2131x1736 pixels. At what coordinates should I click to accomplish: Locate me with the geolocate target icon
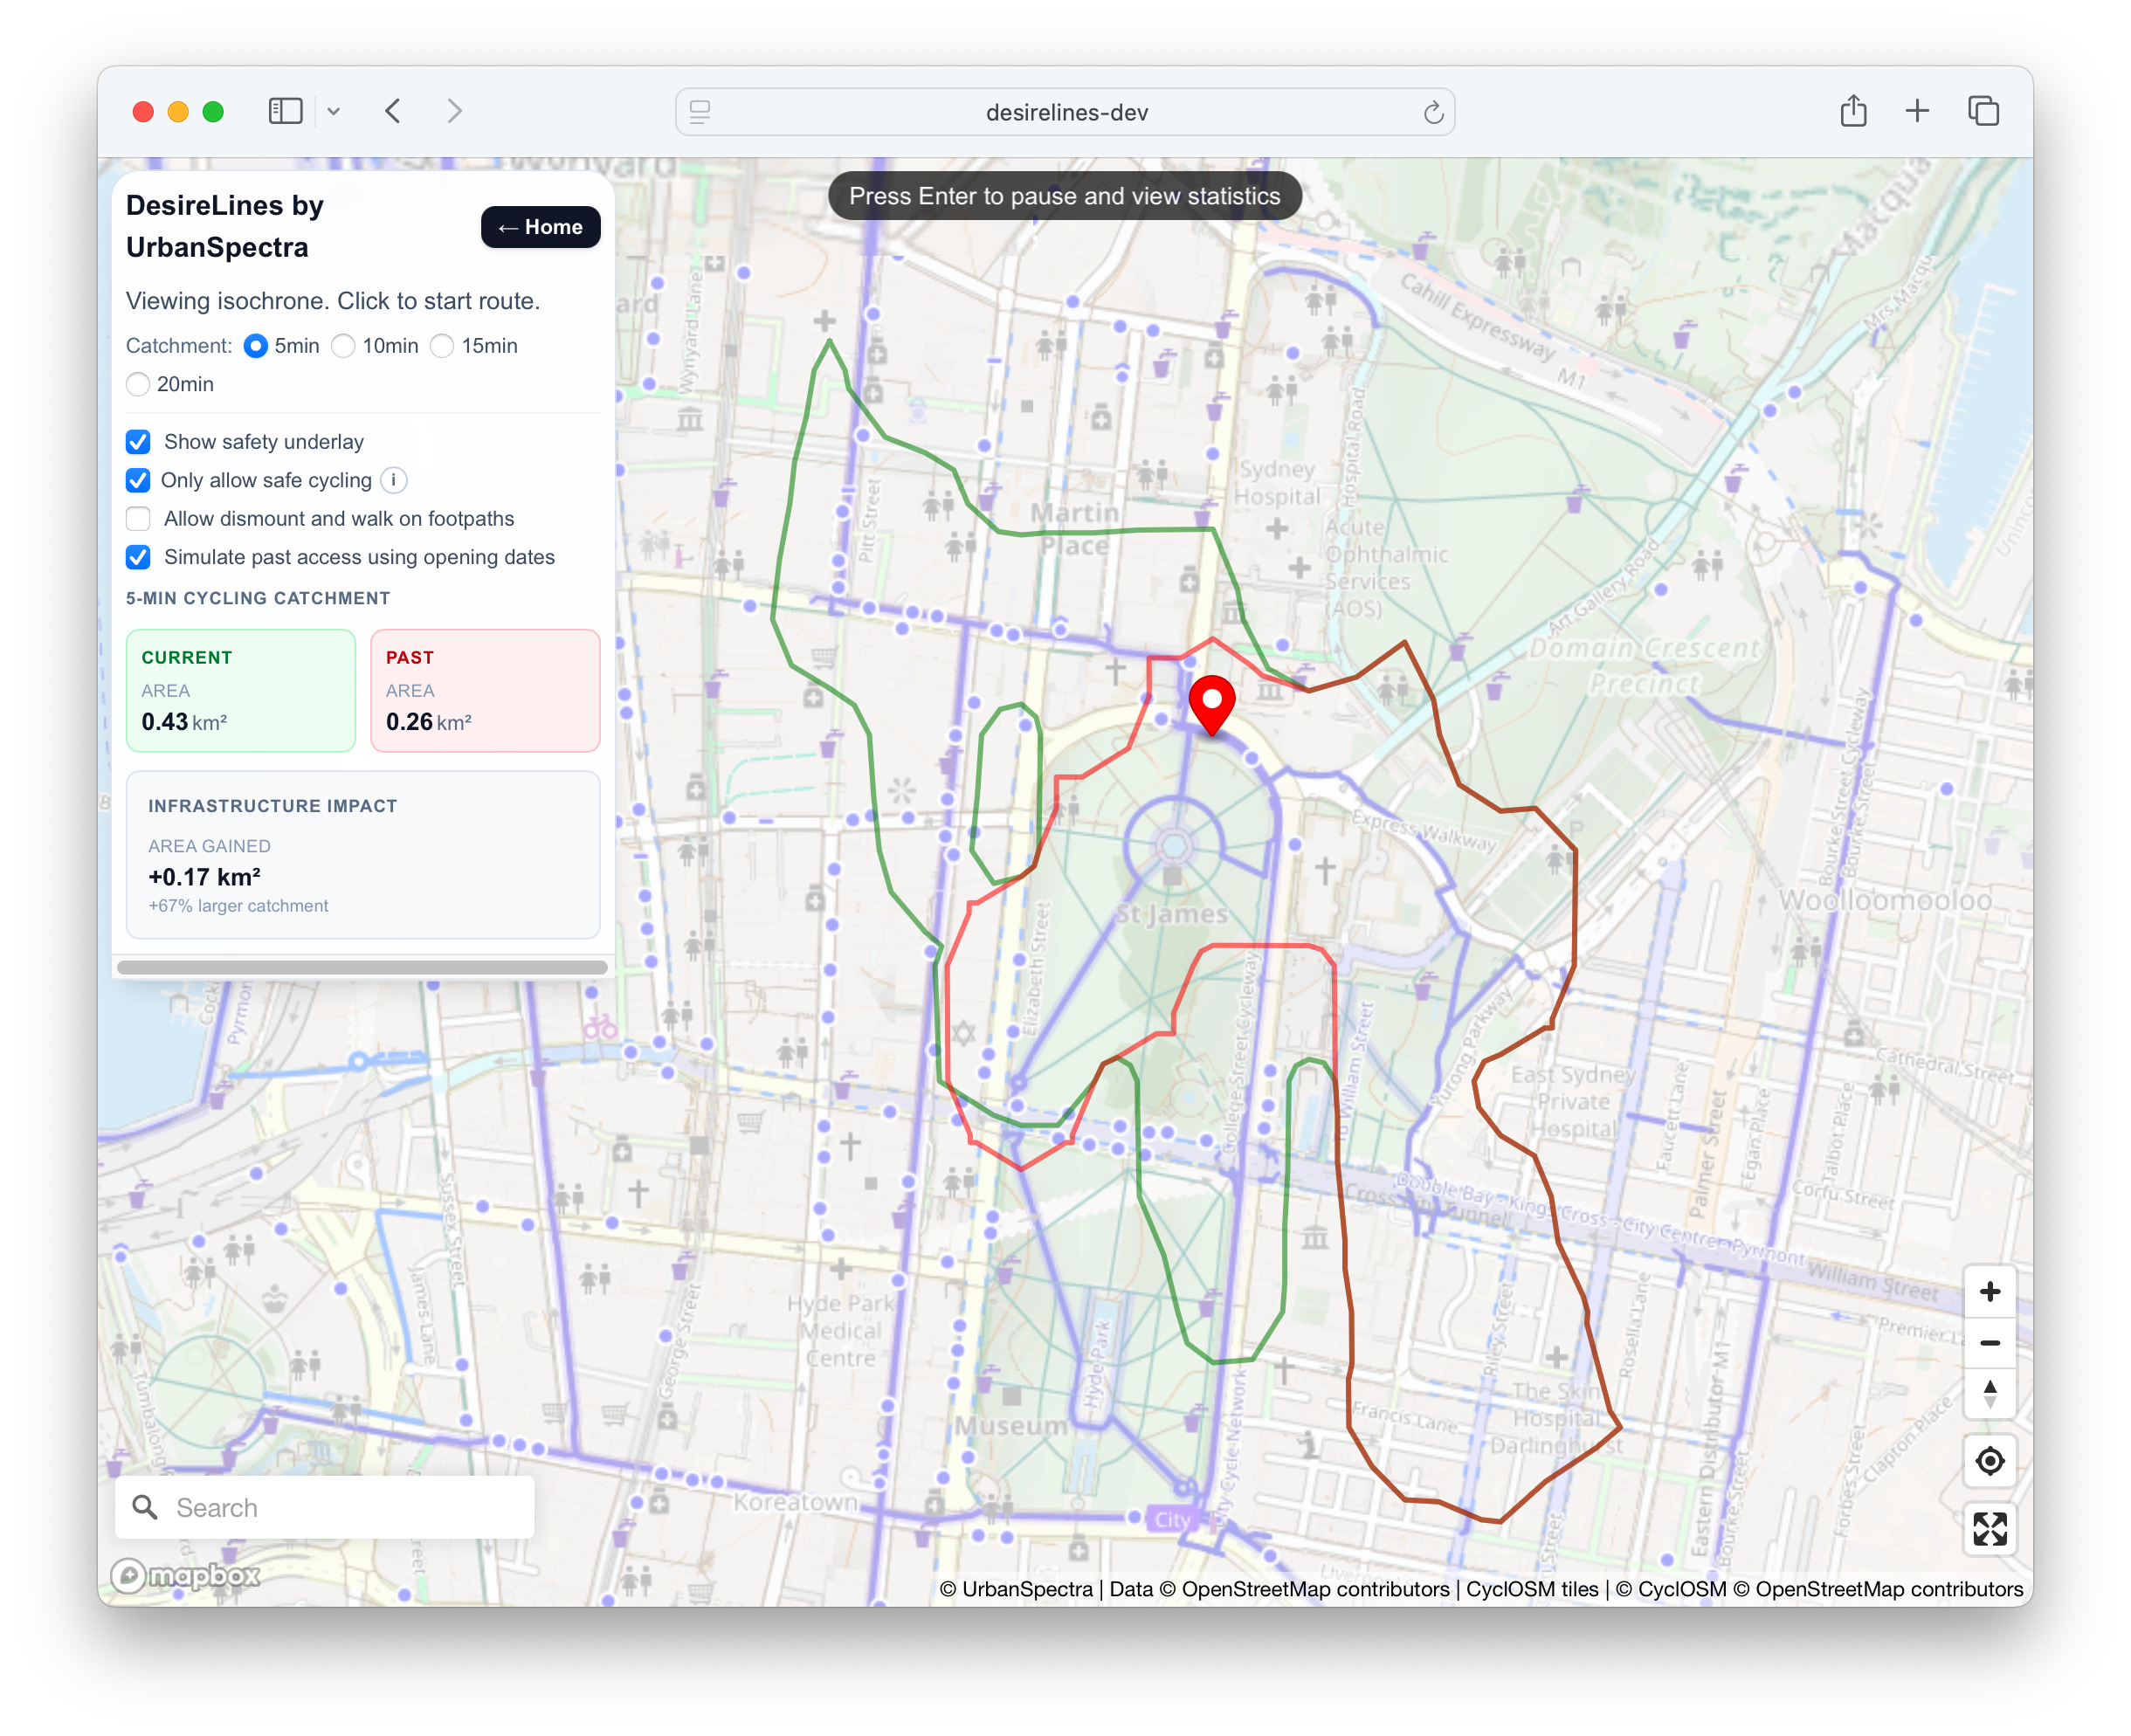pos(1989,1461)
